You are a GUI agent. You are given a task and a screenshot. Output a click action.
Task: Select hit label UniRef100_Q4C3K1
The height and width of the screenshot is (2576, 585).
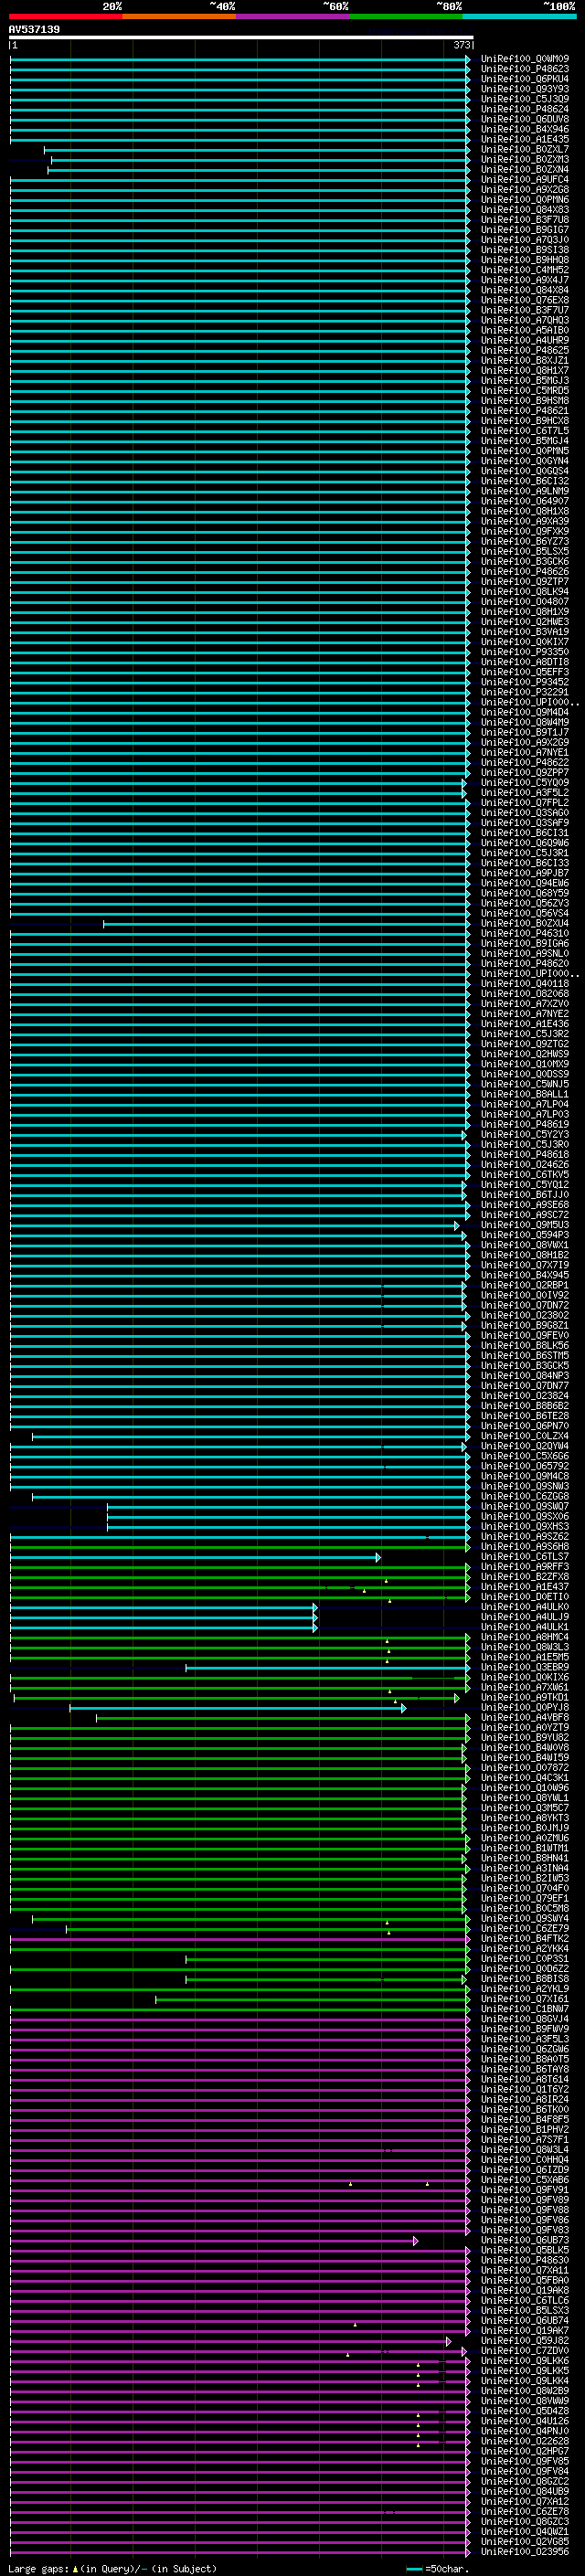click(x=525, y=1778)
